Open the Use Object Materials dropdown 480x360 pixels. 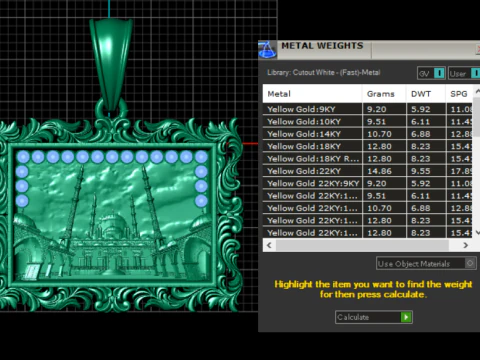(x=426, y=263)
